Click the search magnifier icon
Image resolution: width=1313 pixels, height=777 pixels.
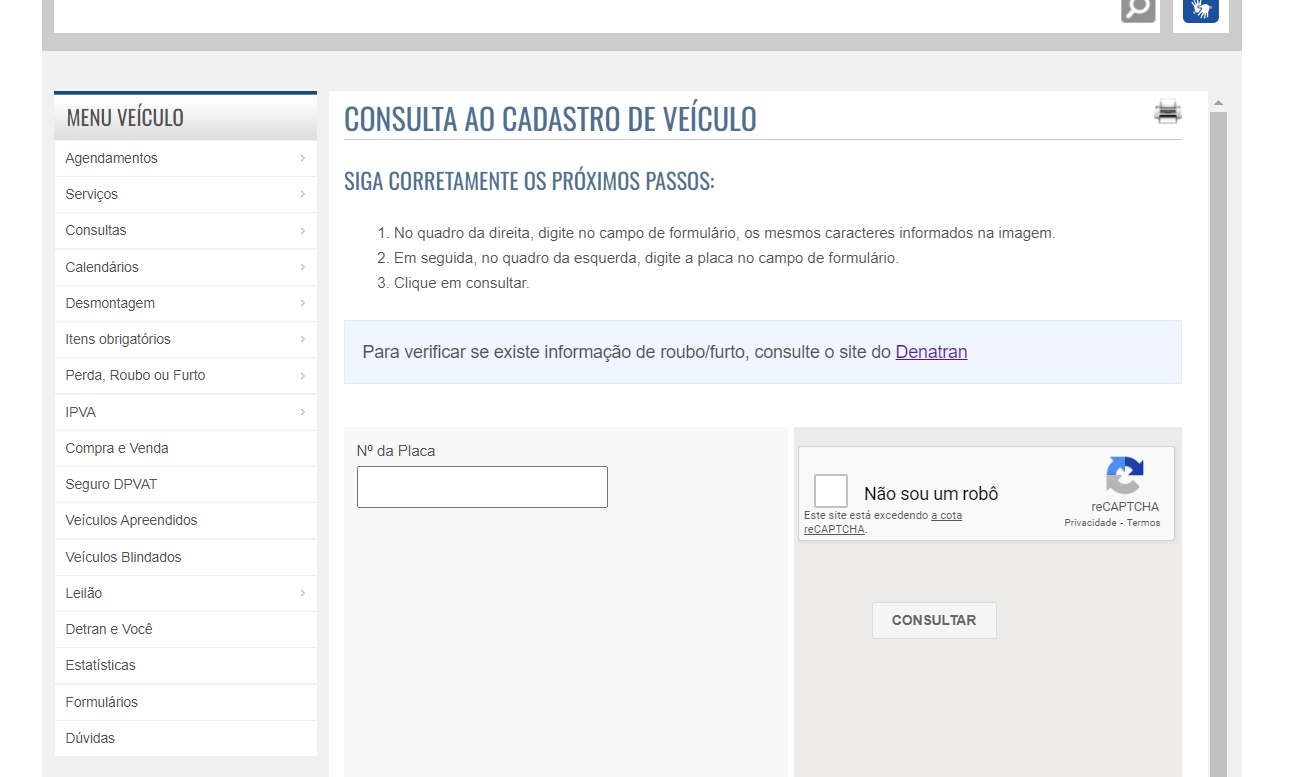(1137, 9)
